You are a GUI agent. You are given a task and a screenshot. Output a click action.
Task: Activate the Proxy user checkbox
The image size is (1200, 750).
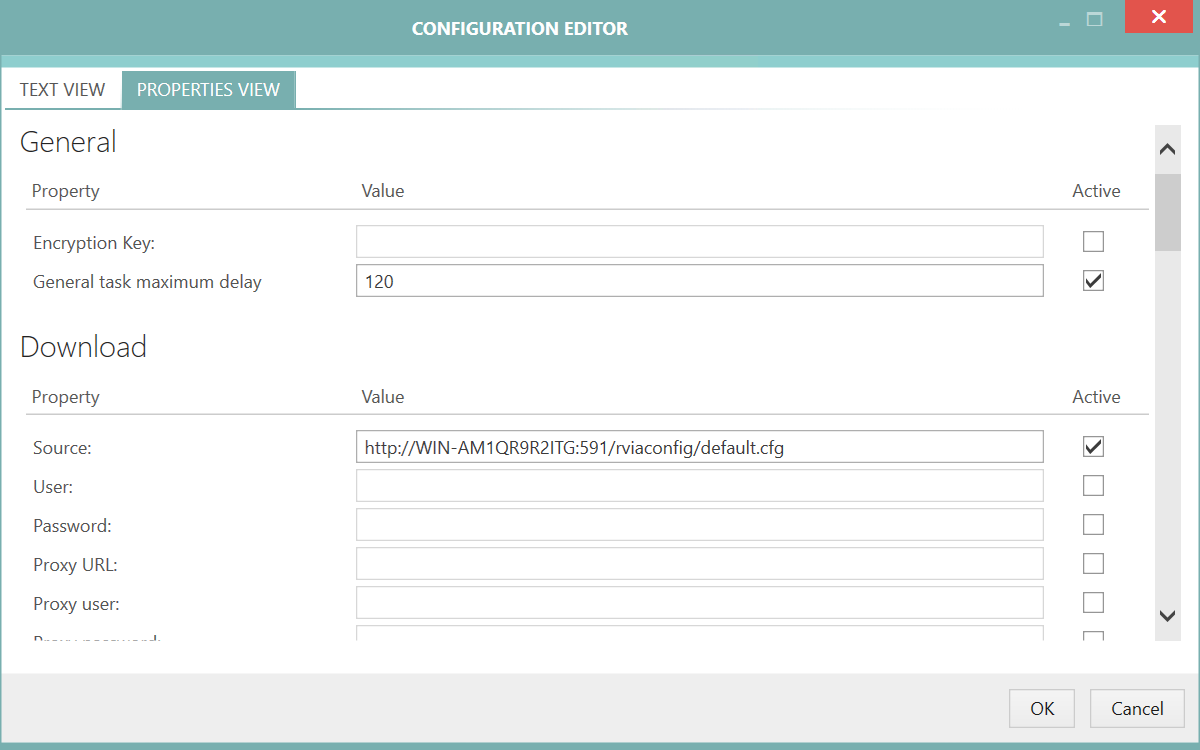[x=1093, y=602]
